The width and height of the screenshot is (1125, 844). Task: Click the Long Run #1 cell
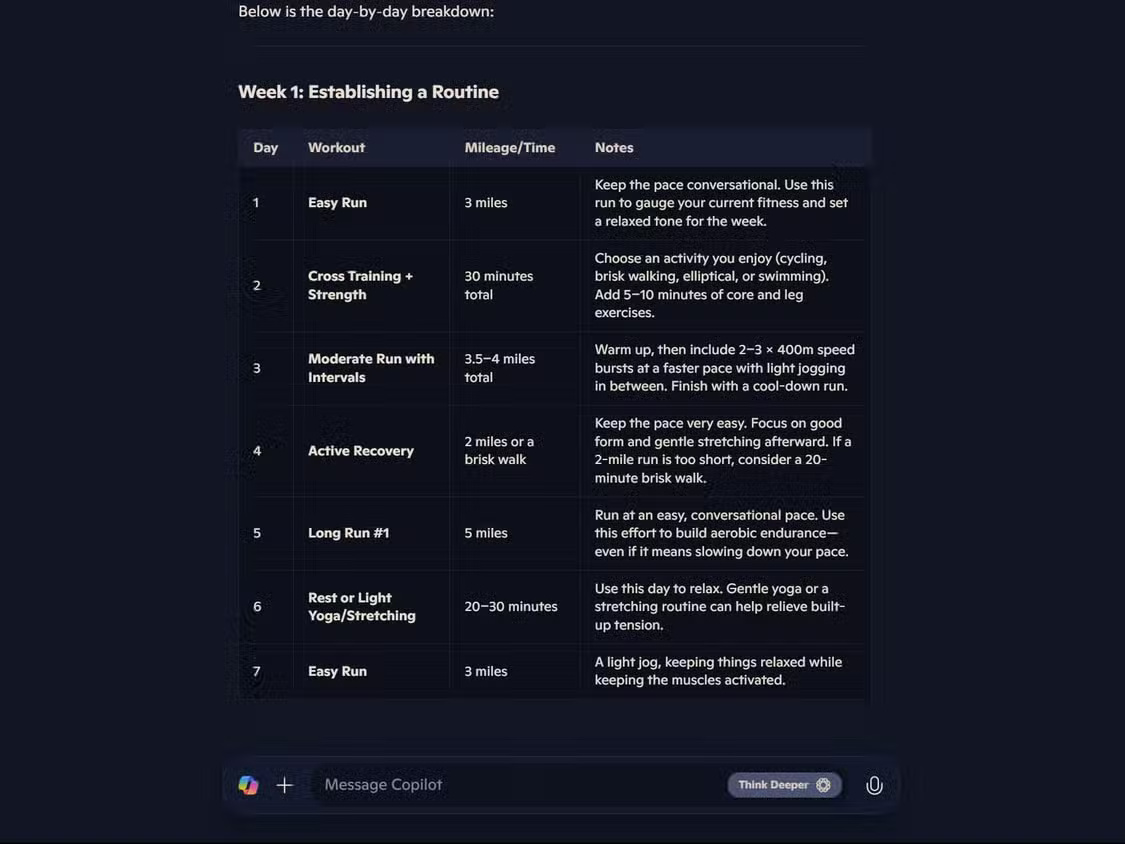point(348,533)
